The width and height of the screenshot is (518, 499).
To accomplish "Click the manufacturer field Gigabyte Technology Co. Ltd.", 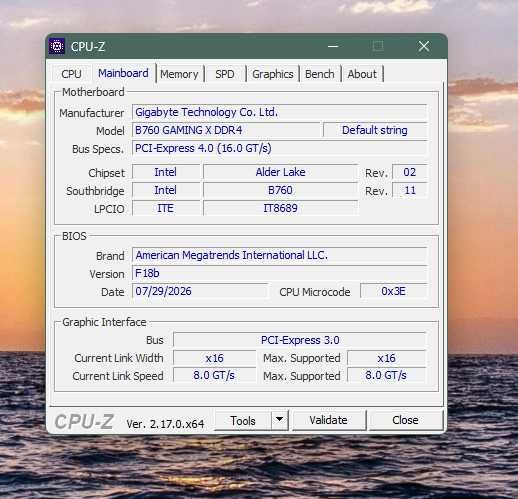I will pos(279,112).
